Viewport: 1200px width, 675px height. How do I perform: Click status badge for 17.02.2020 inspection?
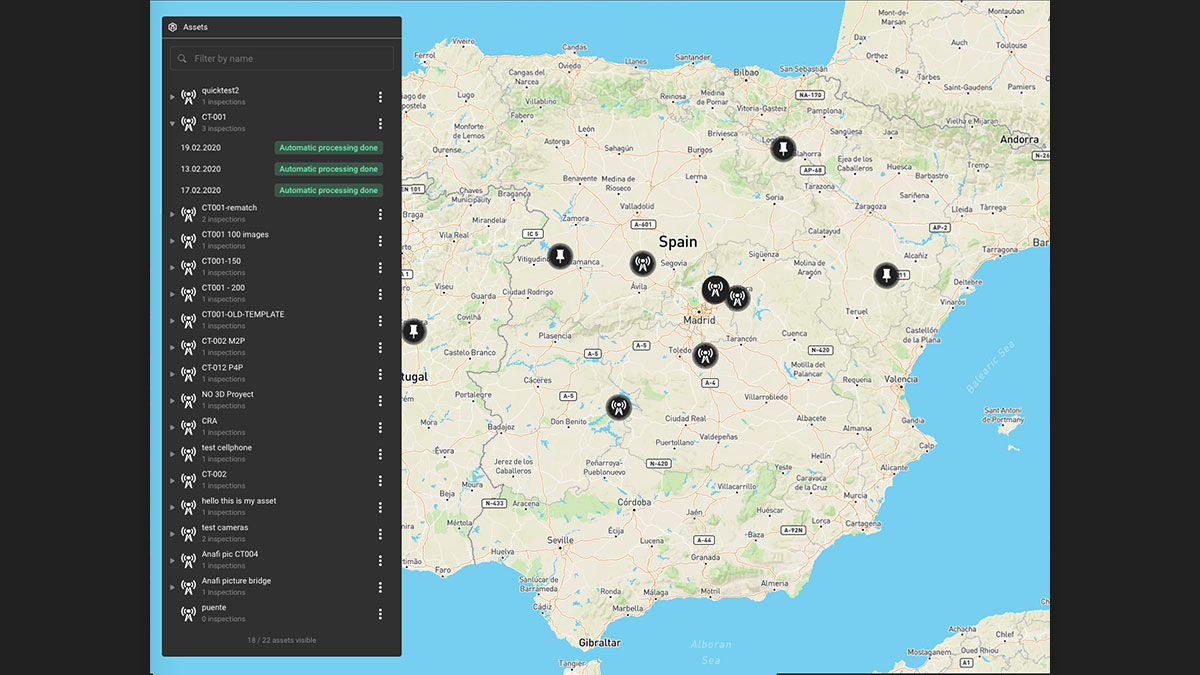tap(328, 190)
